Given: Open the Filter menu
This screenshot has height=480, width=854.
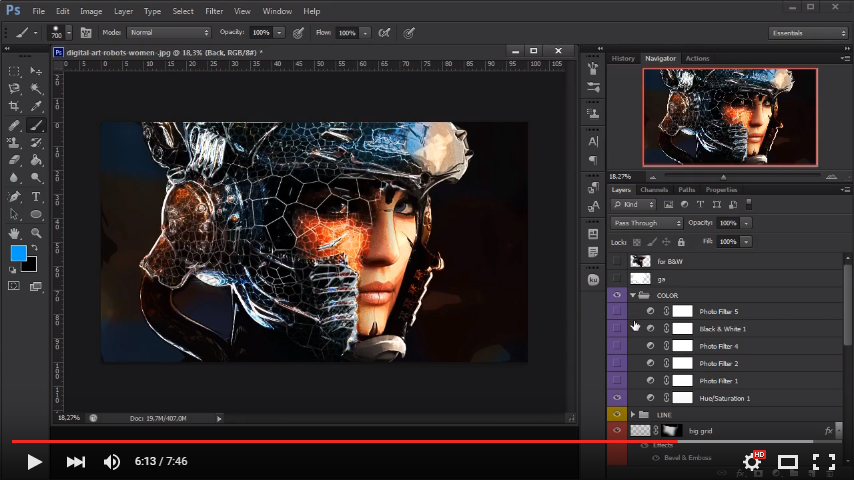Looking at the screenshot, I should 214,11.
